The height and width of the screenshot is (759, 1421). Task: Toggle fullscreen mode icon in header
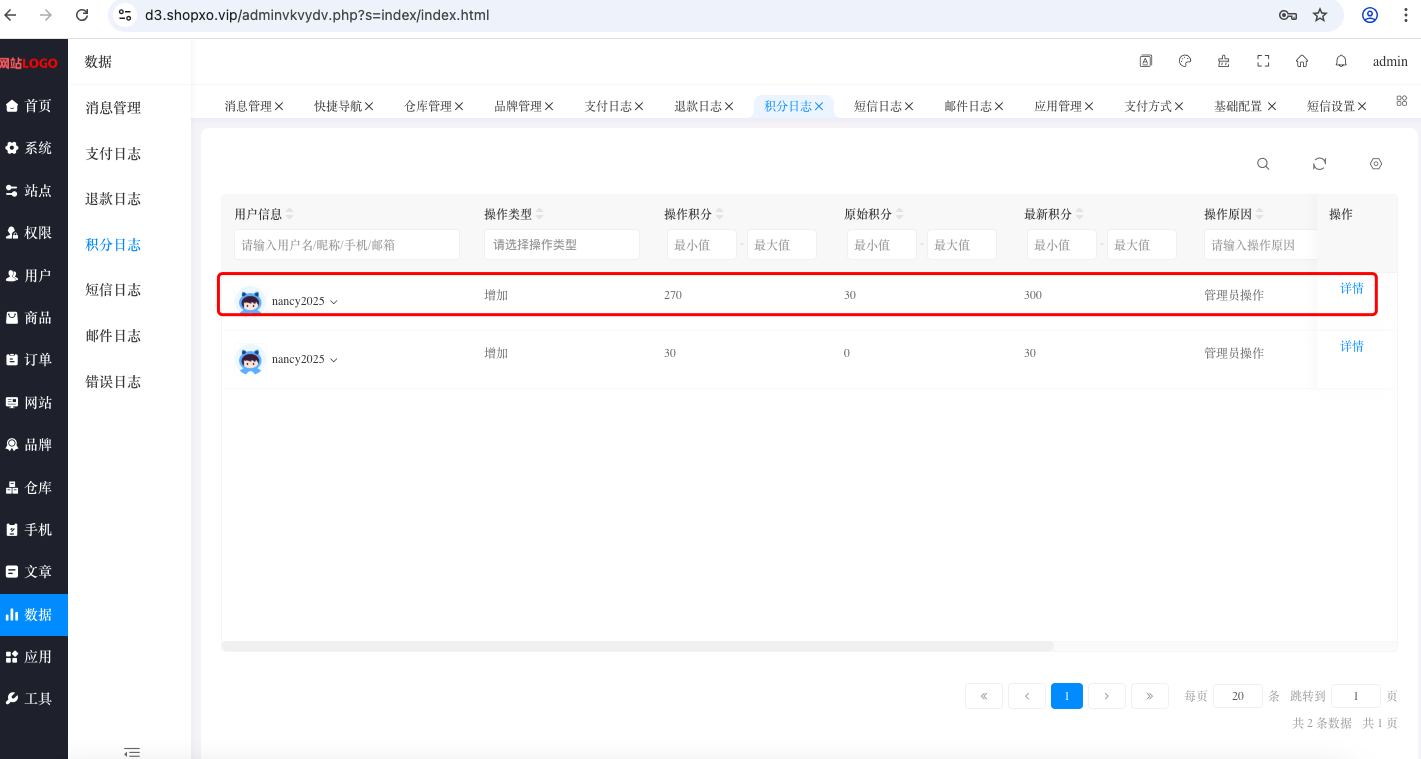(1263, 61)
